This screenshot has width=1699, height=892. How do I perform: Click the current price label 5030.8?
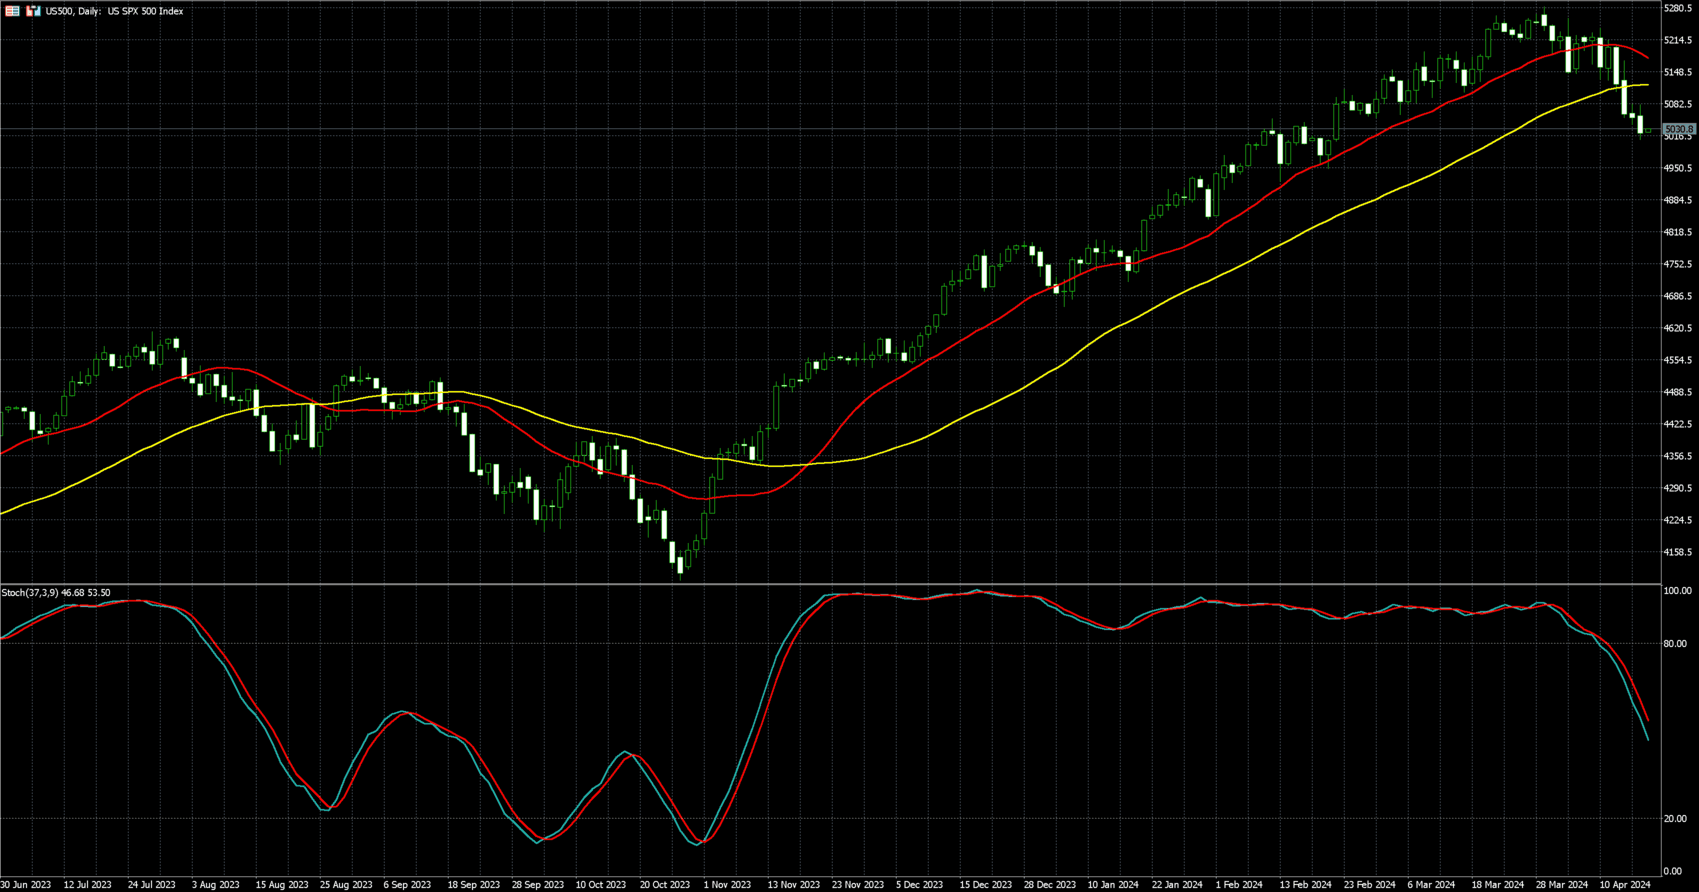pyautogui.click(x=1679, y=129)
